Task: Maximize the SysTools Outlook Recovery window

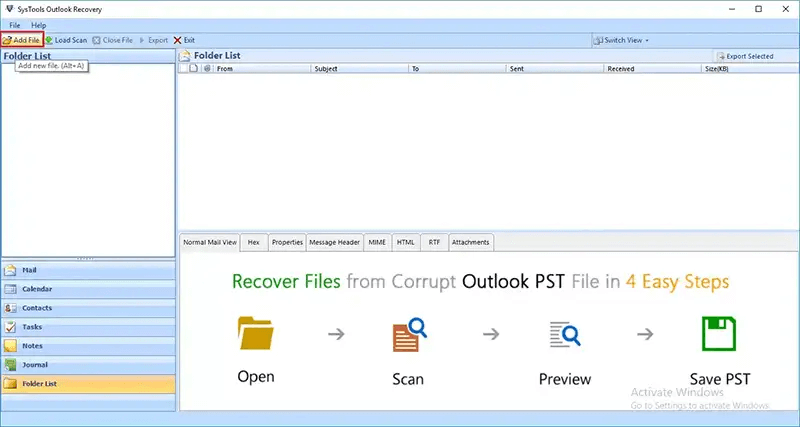Action: 759,9
